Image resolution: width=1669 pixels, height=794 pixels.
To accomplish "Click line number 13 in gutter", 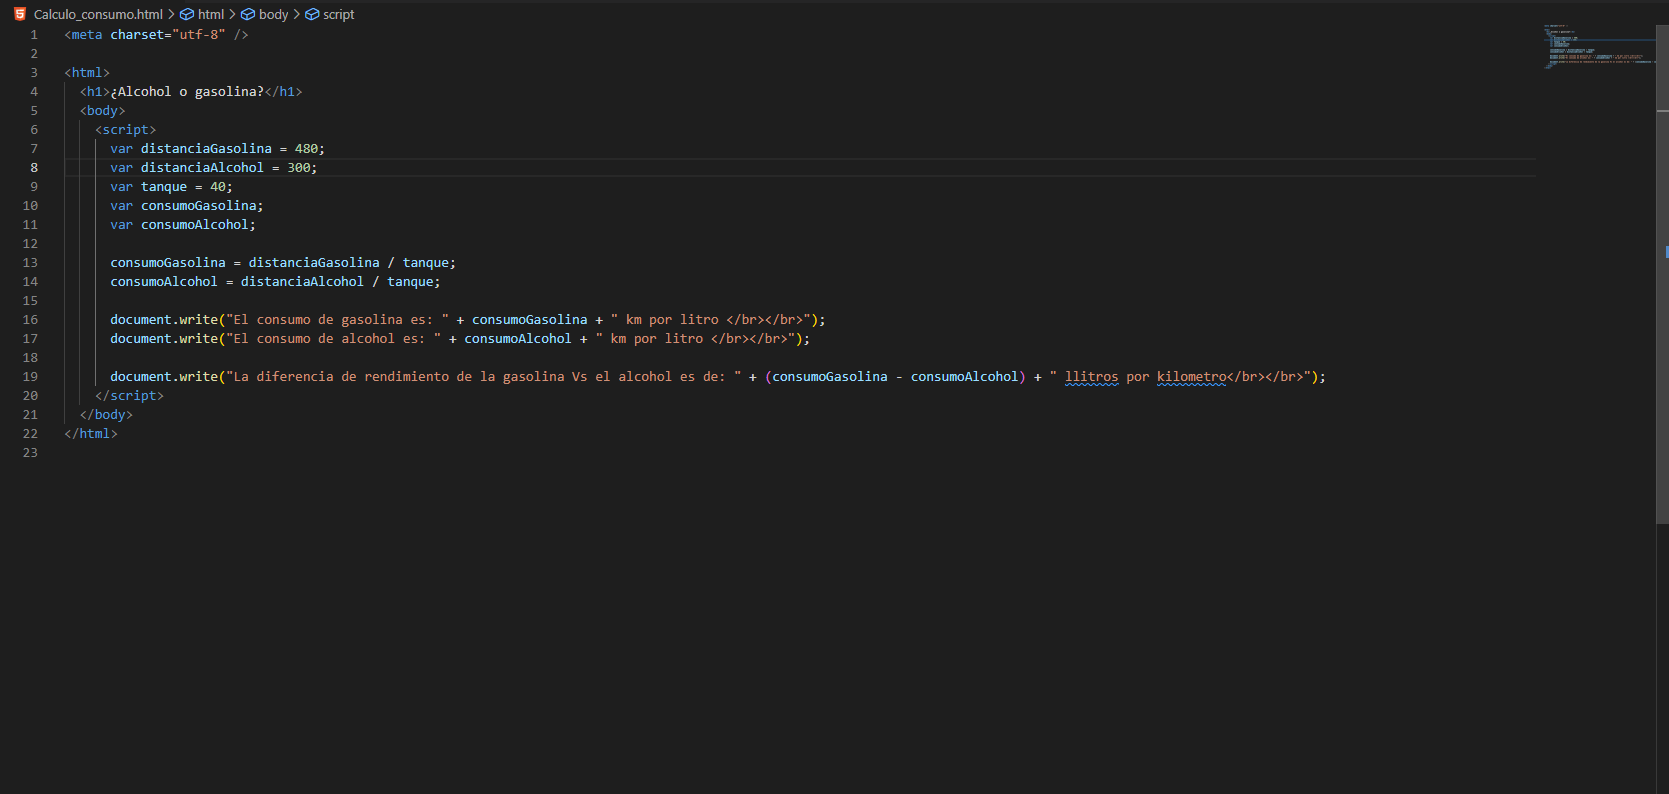I will [30, 263].
